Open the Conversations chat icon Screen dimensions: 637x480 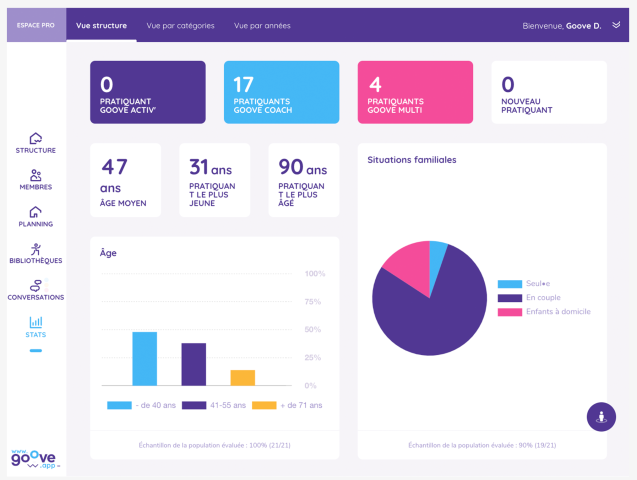click(36, 285)
